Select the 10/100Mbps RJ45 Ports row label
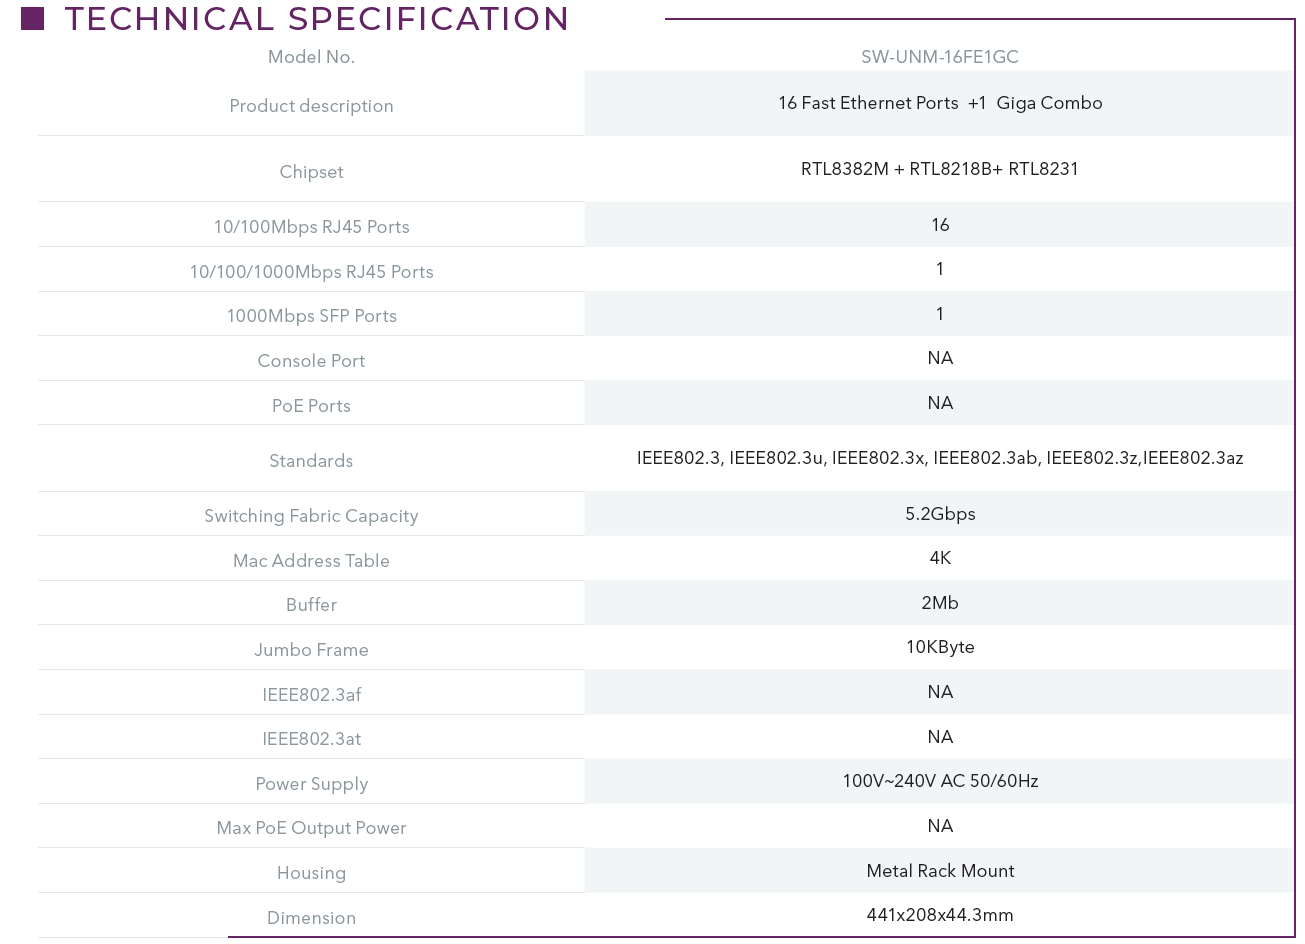Image resolution: width=1305 pixels, height=944 pixels. (x=311, y=227)
